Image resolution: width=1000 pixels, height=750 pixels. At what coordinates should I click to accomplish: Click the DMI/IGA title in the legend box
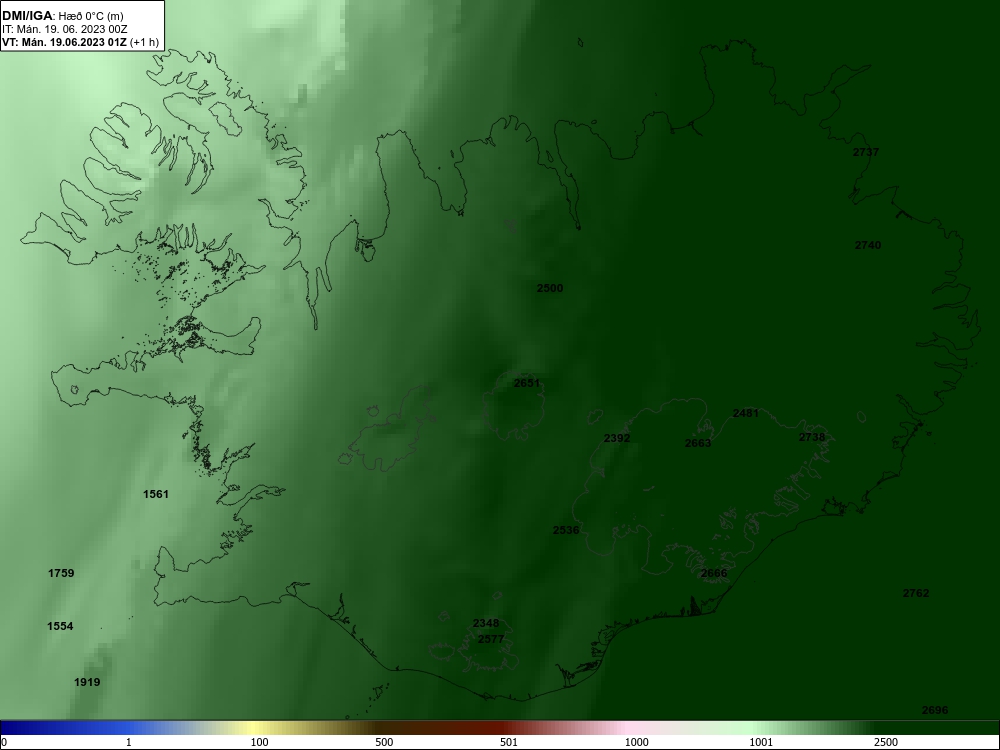point(27,16)
